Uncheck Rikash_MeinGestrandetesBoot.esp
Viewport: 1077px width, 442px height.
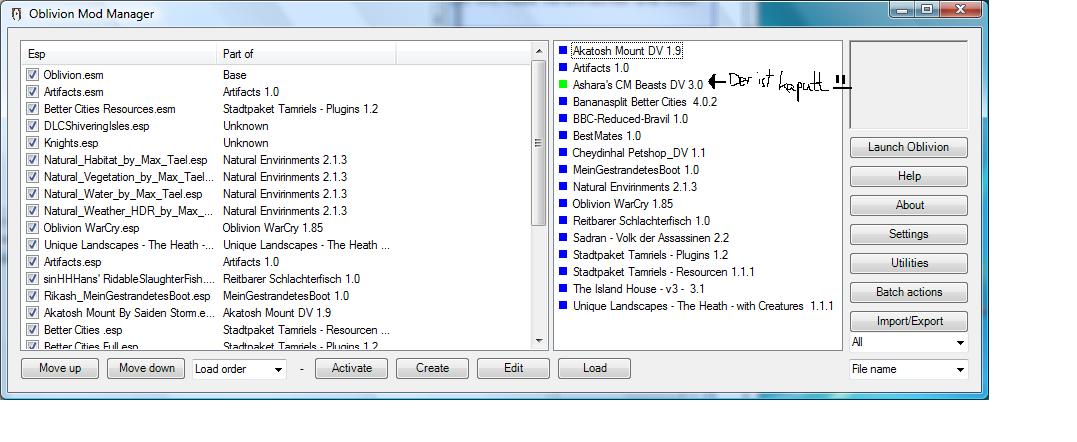pos(32,296)
